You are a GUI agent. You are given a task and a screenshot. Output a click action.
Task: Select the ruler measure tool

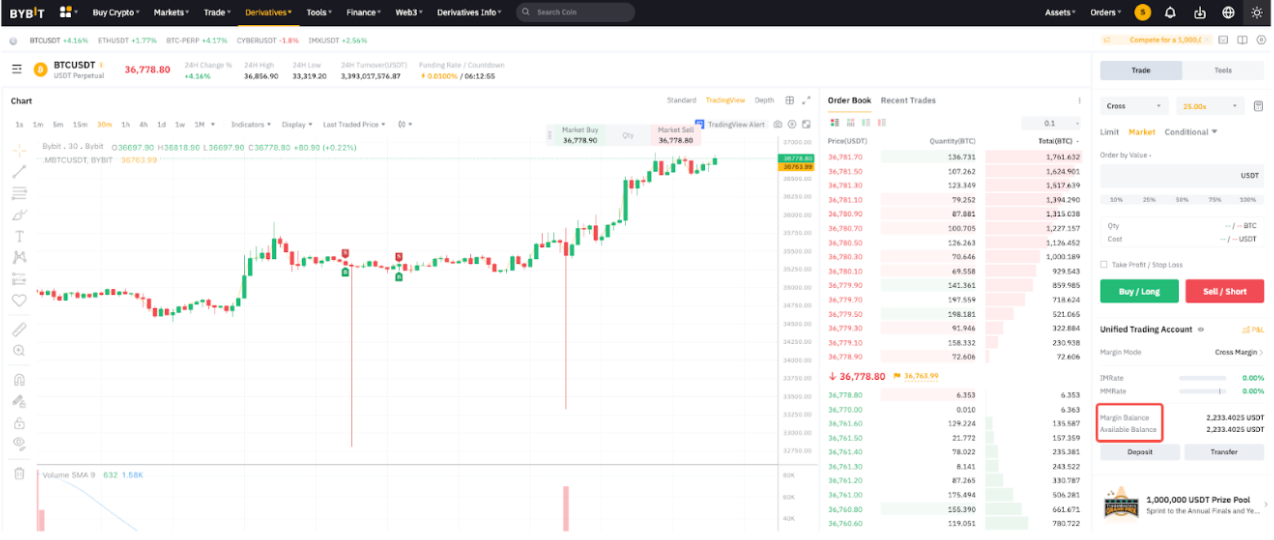coord(19,329)
